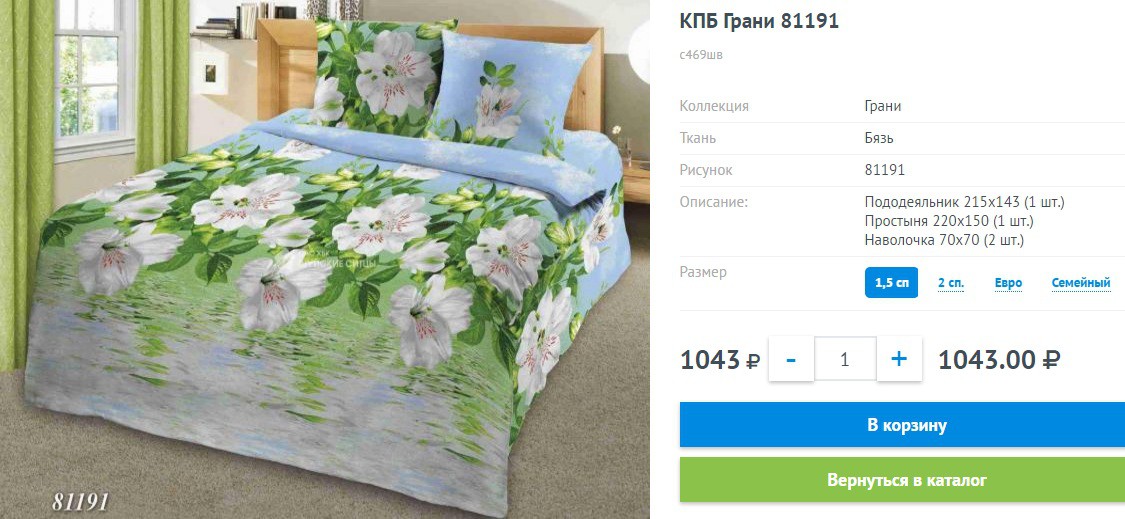Click the 81191 caption on the photo
The image size is (1125, 519).
pyautogui.click(x=80, y=500)
